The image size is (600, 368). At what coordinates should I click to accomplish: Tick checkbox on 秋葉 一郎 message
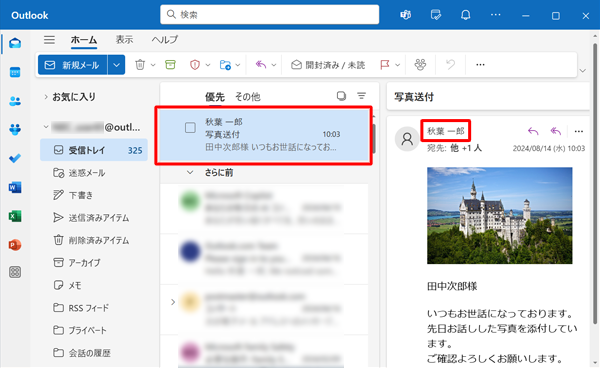pos(190,127)
